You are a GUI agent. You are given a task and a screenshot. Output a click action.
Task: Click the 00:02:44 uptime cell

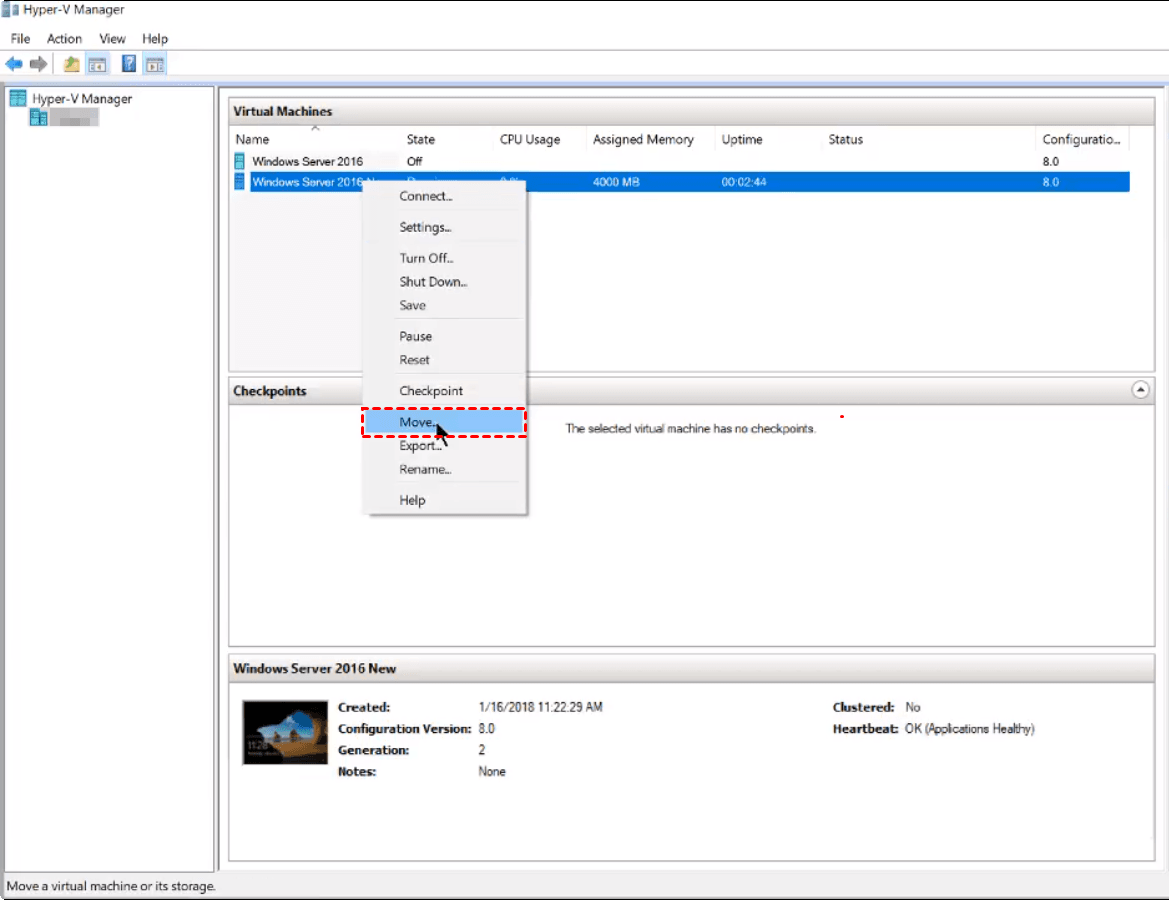tap(743, 182)
